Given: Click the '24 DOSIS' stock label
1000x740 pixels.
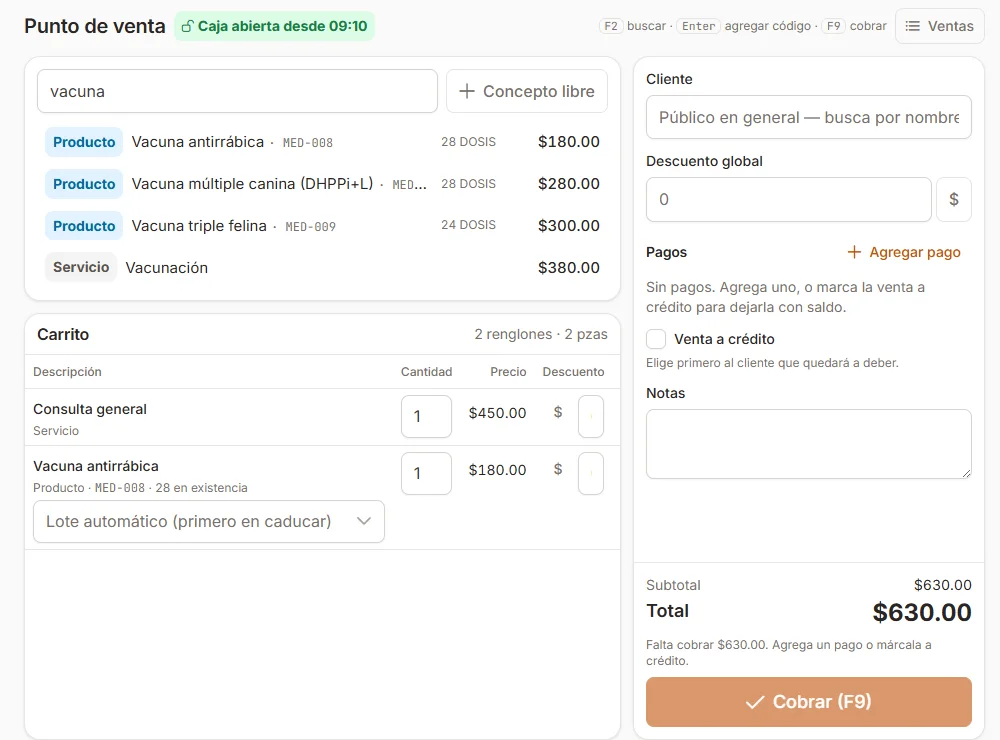Looking at the screenshot, I should tap(468, 225).
